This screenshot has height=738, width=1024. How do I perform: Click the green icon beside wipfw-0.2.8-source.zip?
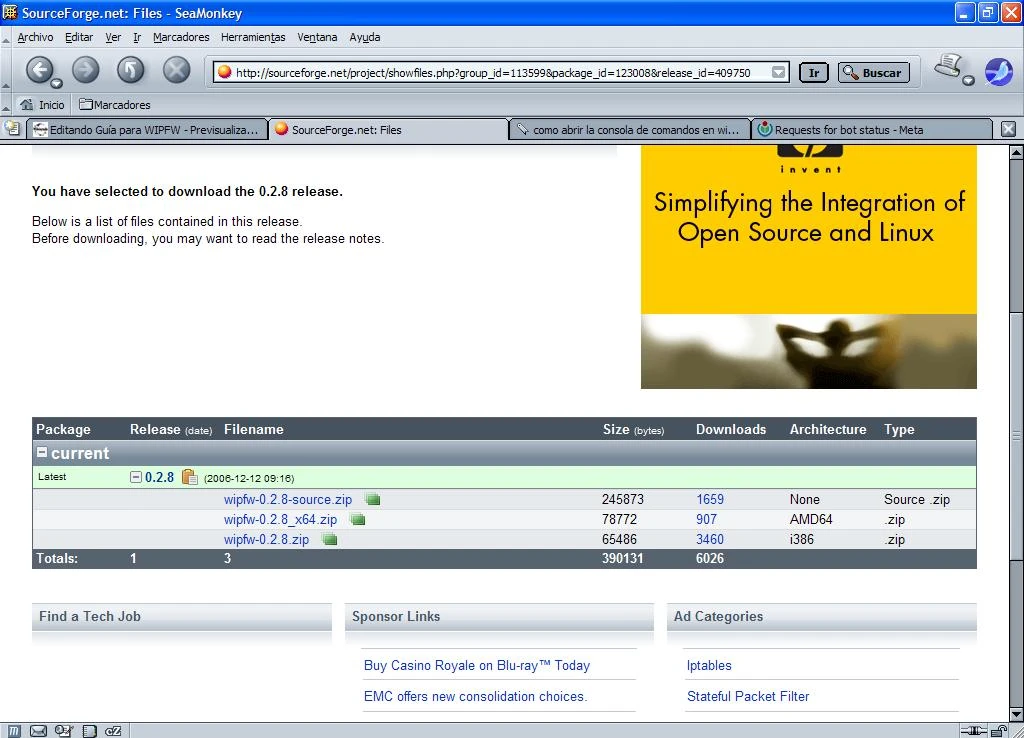click(x=373, y=500)
